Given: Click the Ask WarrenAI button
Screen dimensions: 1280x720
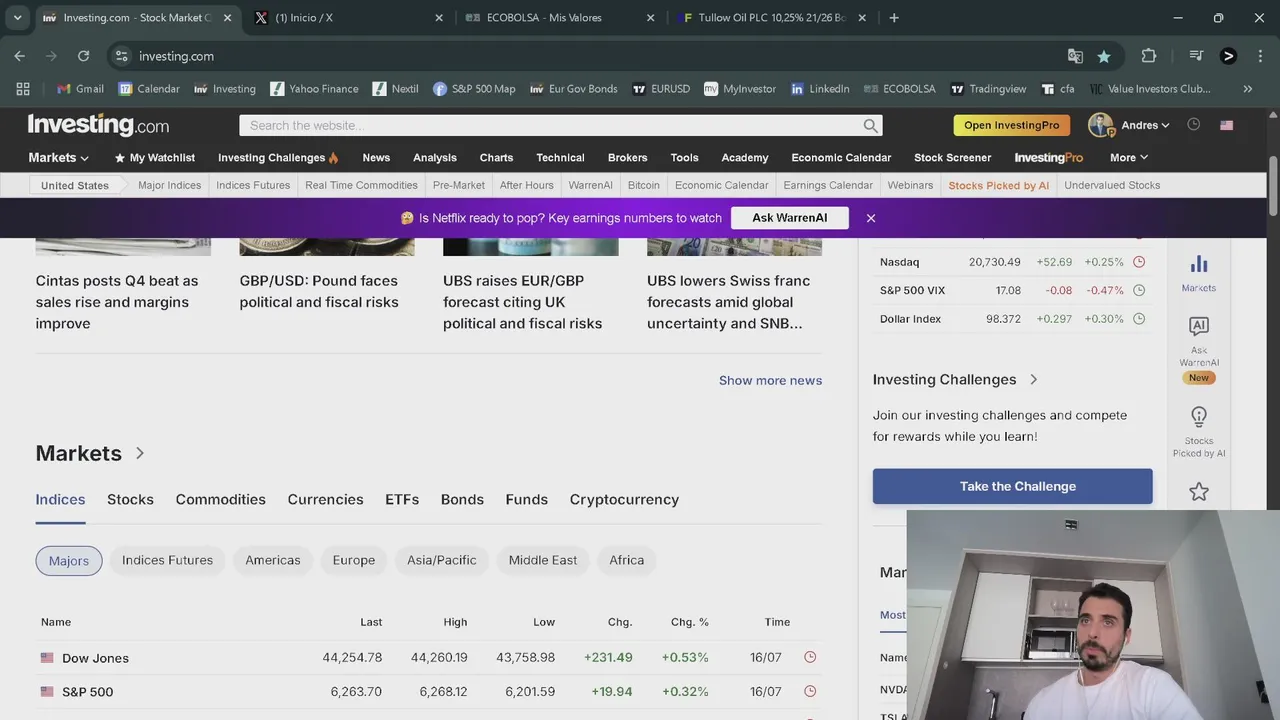Looking at the screenshot, I should [x=790, y=218].
